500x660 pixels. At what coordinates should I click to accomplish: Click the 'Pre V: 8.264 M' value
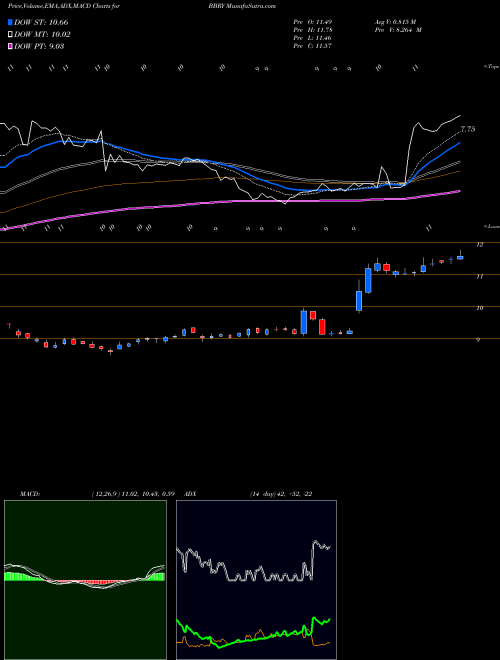click(398, 30)
